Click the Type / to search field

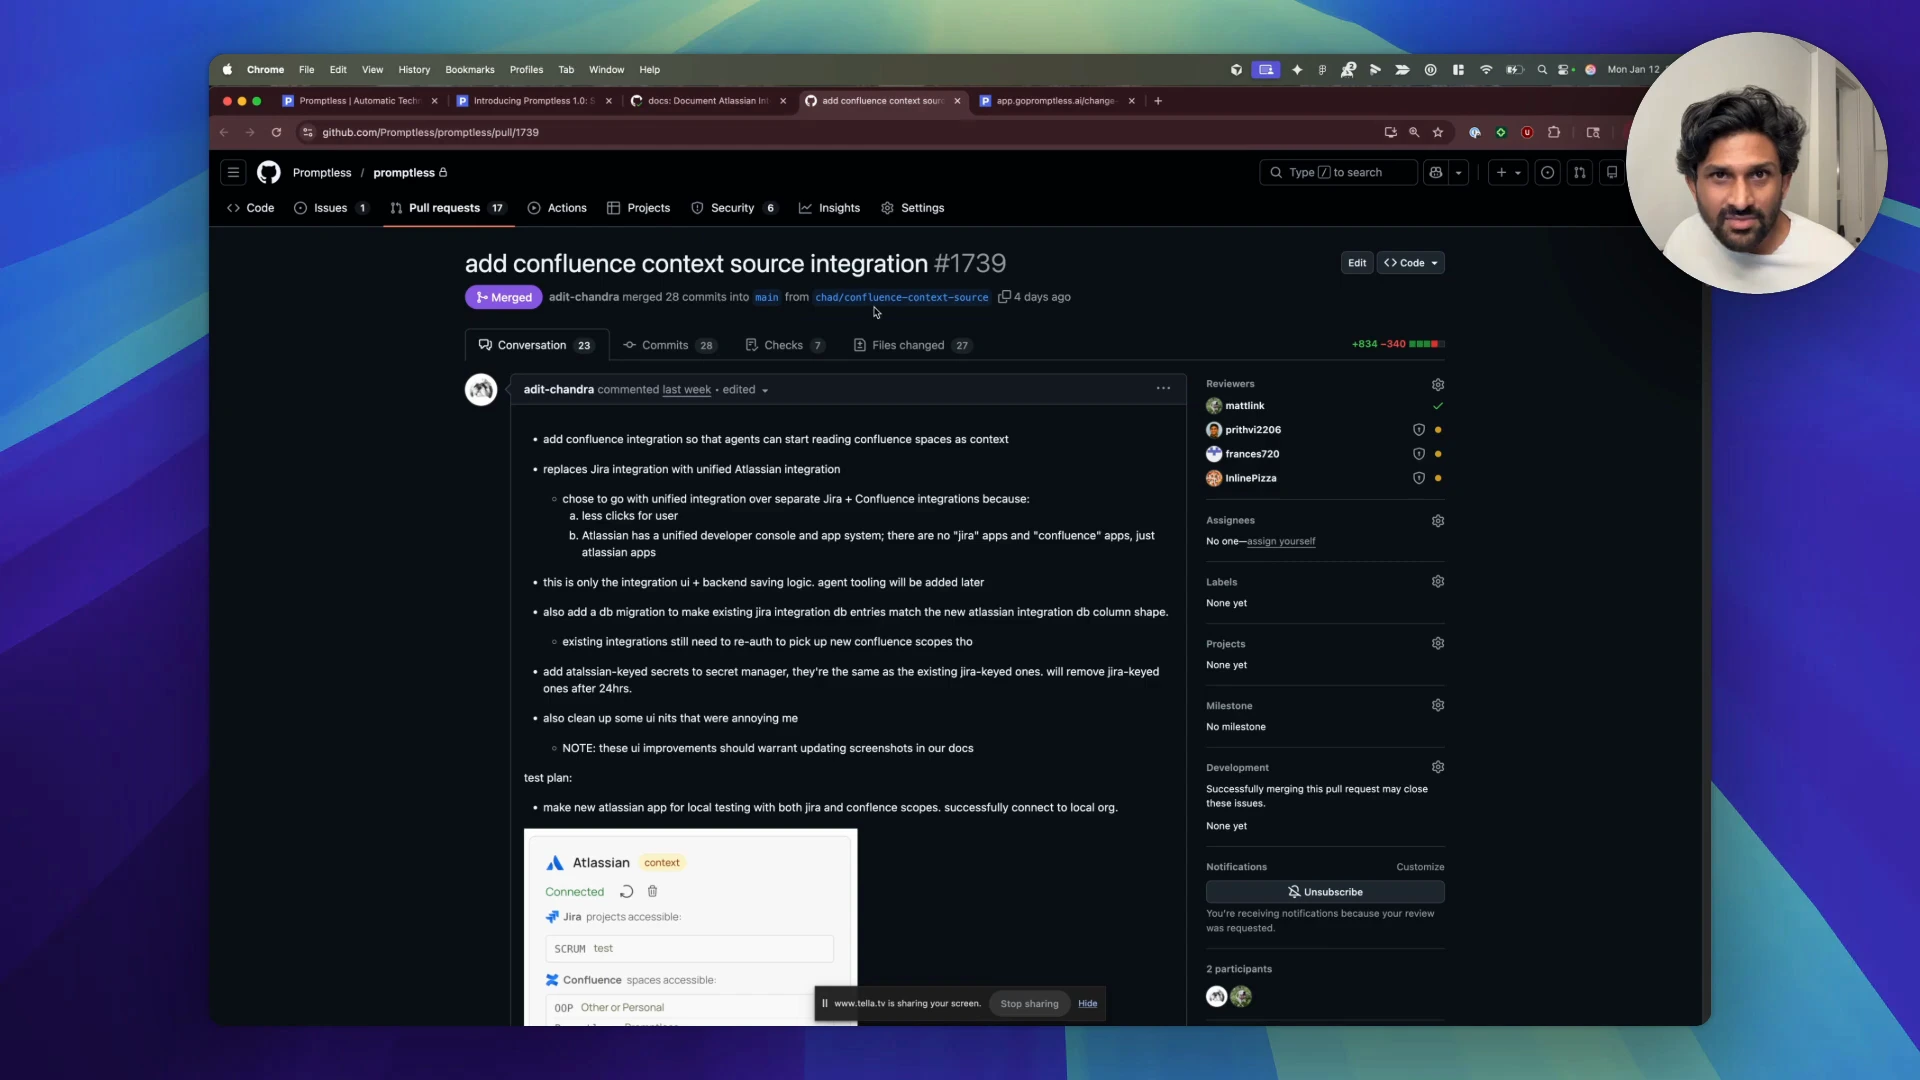pos(1337,172)
